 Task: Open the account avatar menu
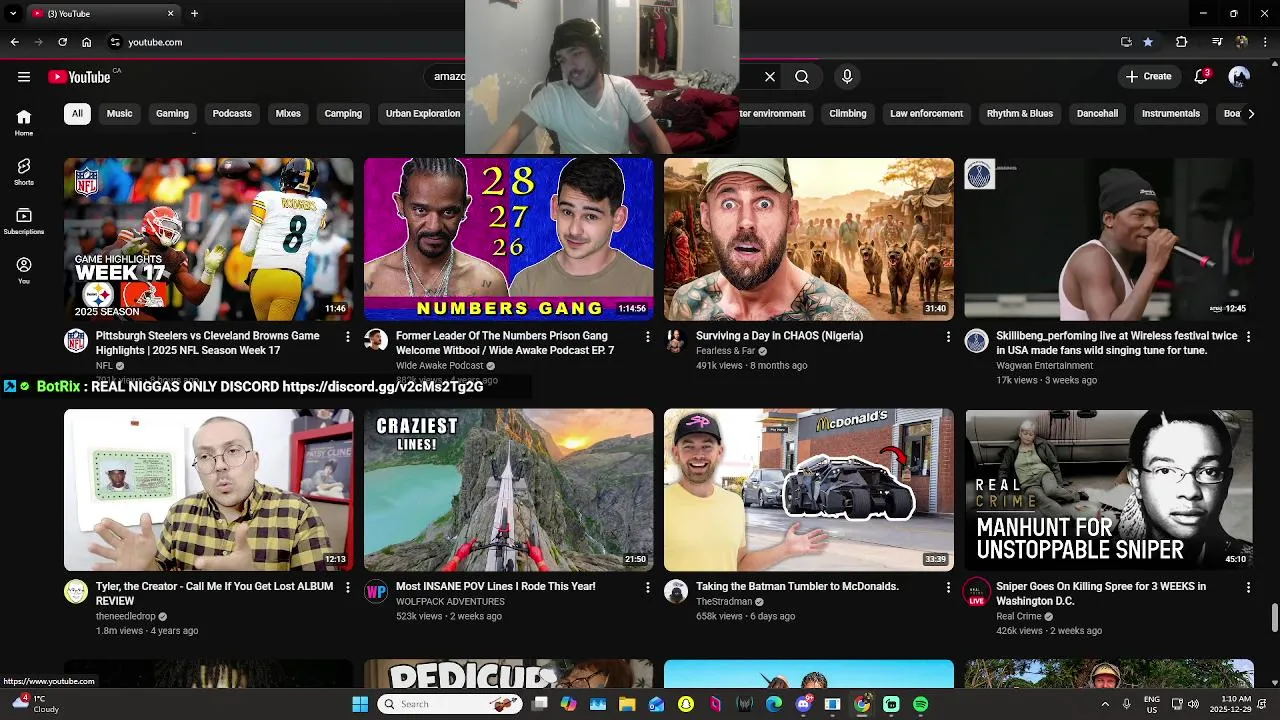pos(1239,77)
